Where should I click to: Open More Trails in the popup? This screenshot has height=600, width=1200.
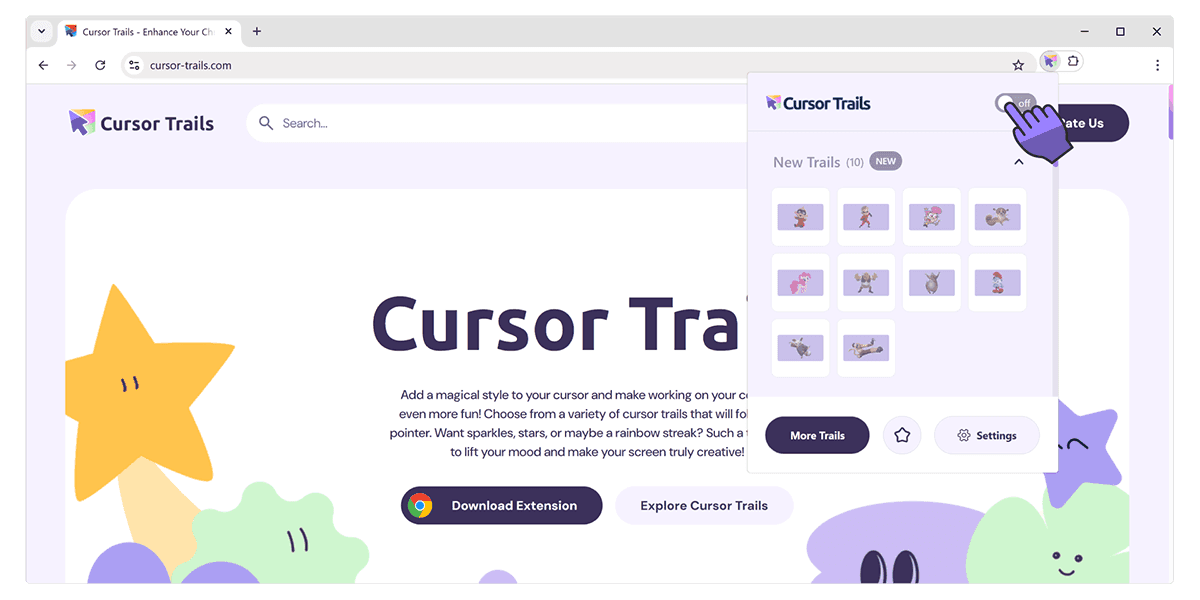817,435
